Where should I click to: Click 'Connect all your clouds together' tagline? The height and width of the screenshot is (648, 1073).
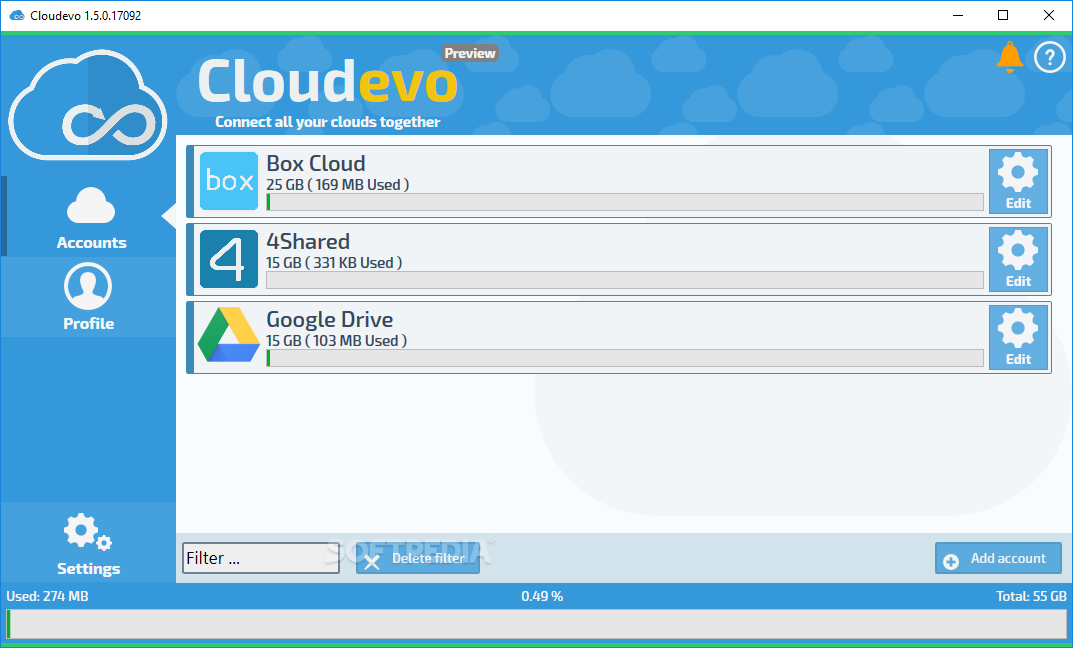tap(328, 122)
